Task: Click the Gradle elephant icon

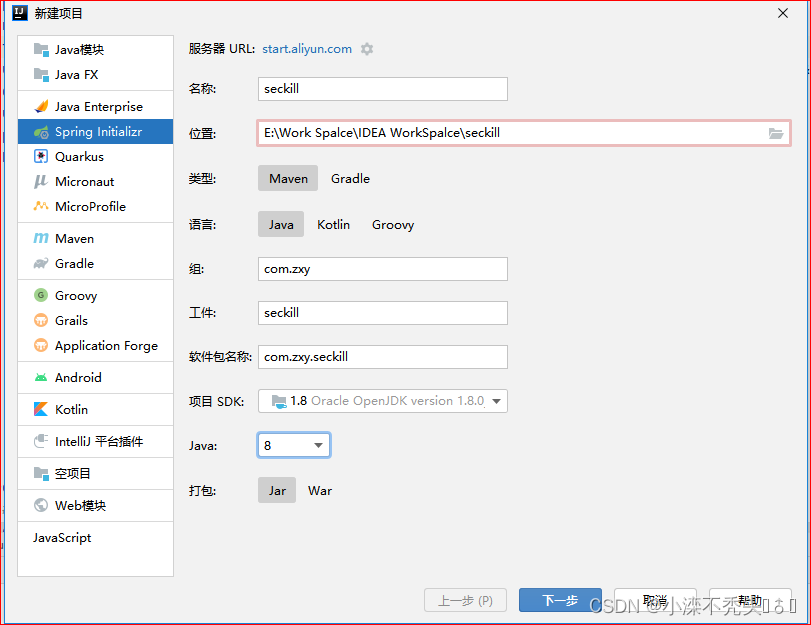Action: click(41, 263)
